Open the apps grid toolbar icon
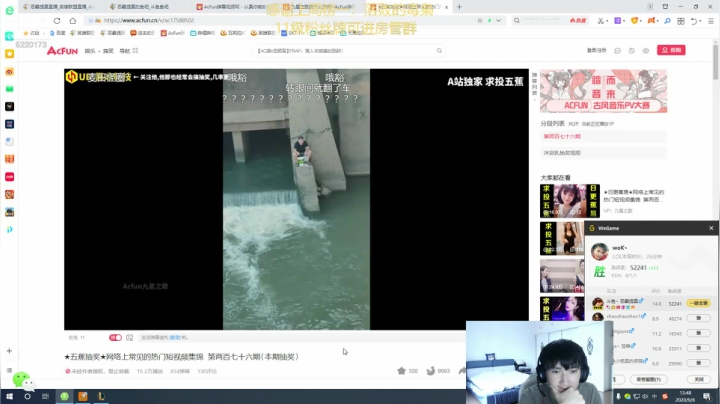720x404 pixels. point(681,21)
